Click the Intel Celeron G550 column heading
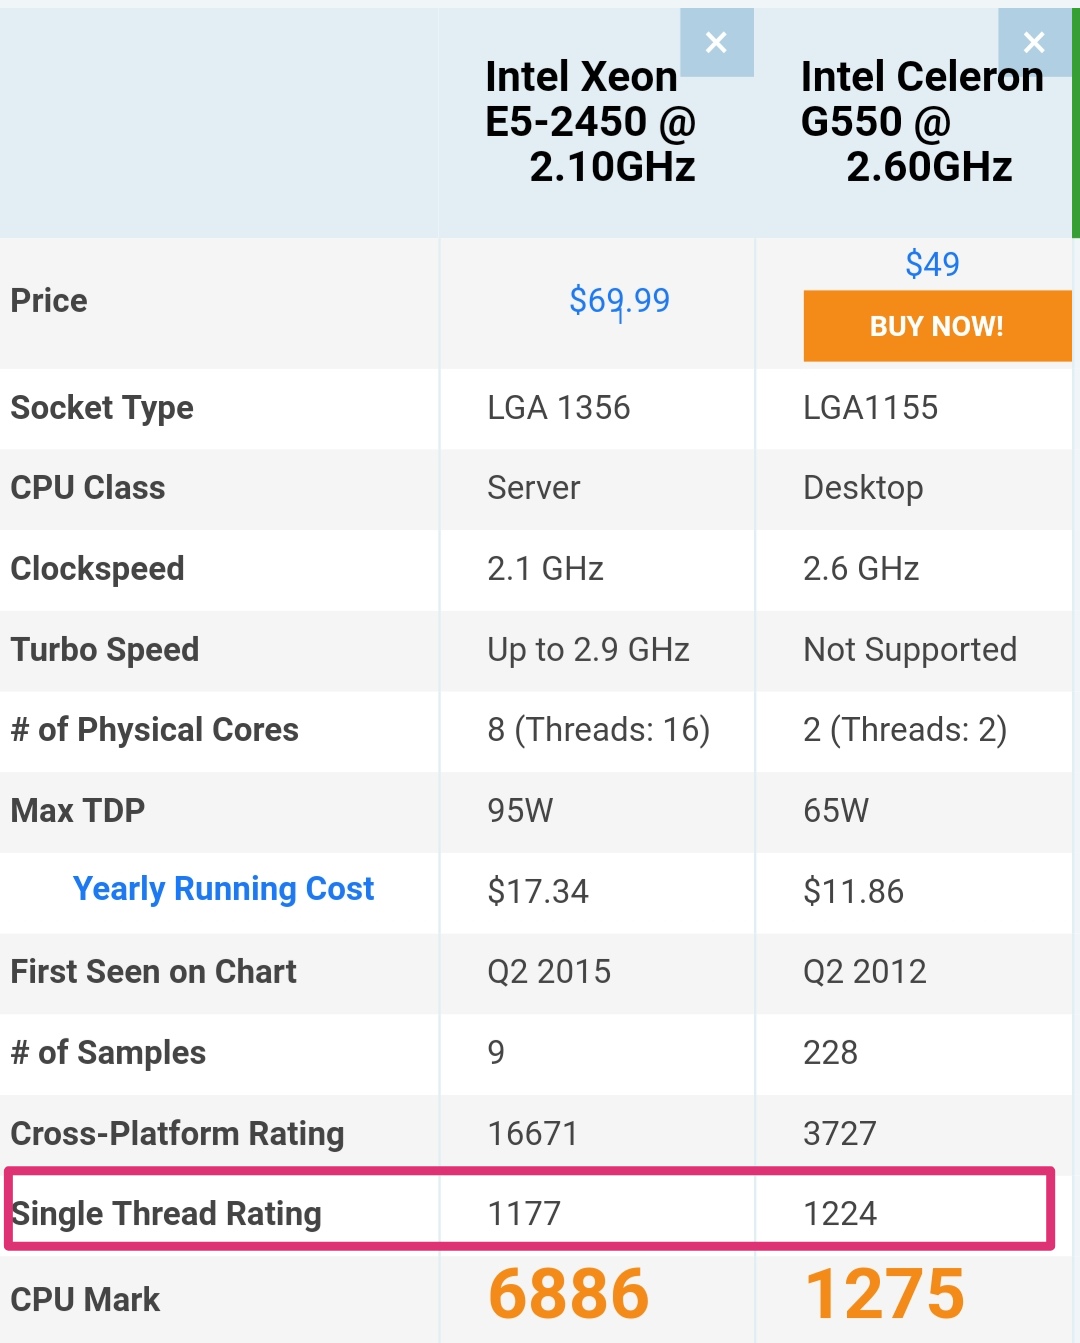1080x1343 pixels. (921, 122)
